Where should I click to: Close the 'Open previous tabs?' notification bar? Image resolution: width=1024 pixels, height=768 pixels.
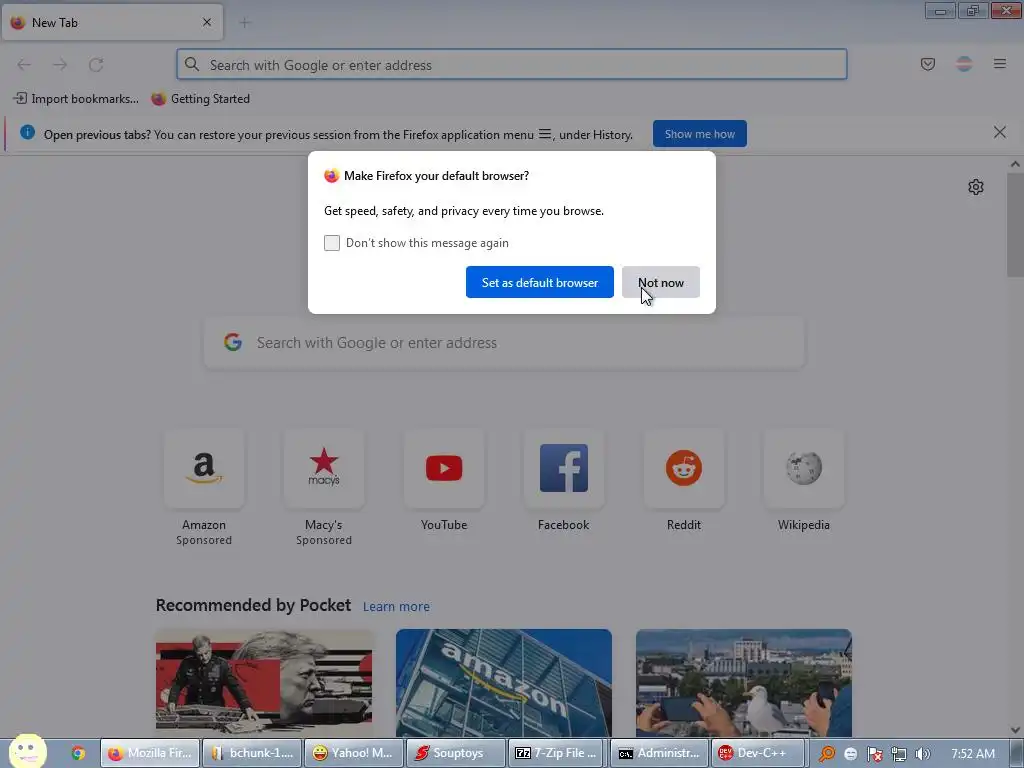coord(999,133)
